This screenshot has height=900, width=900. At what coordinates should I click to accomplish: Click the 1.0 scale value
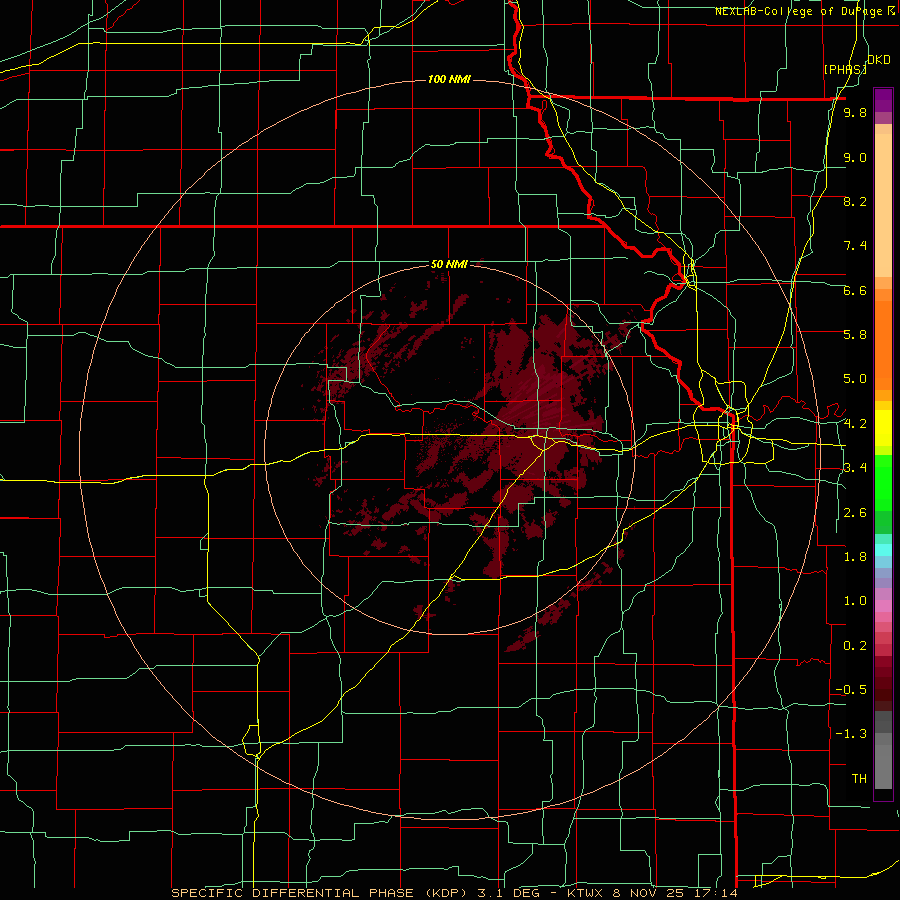tap(855, 601)
